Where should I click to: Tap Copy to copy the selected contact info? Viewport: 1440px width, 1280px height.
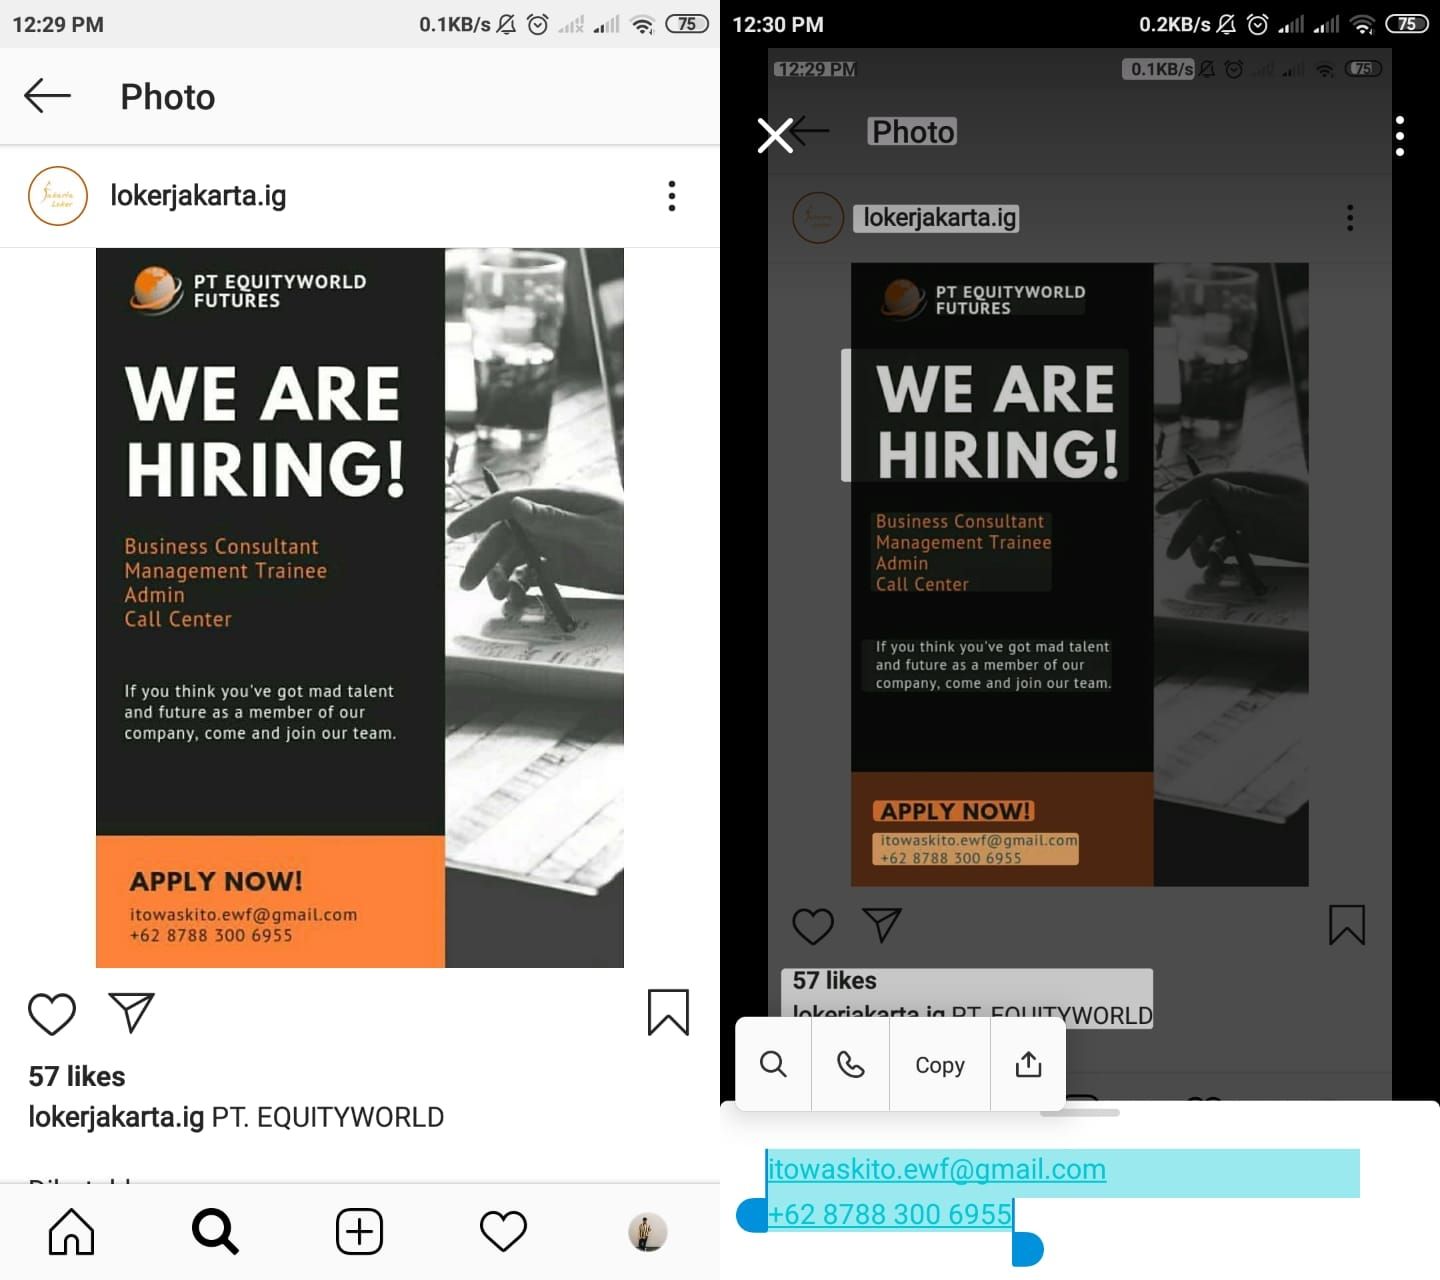coord(938,1065)
